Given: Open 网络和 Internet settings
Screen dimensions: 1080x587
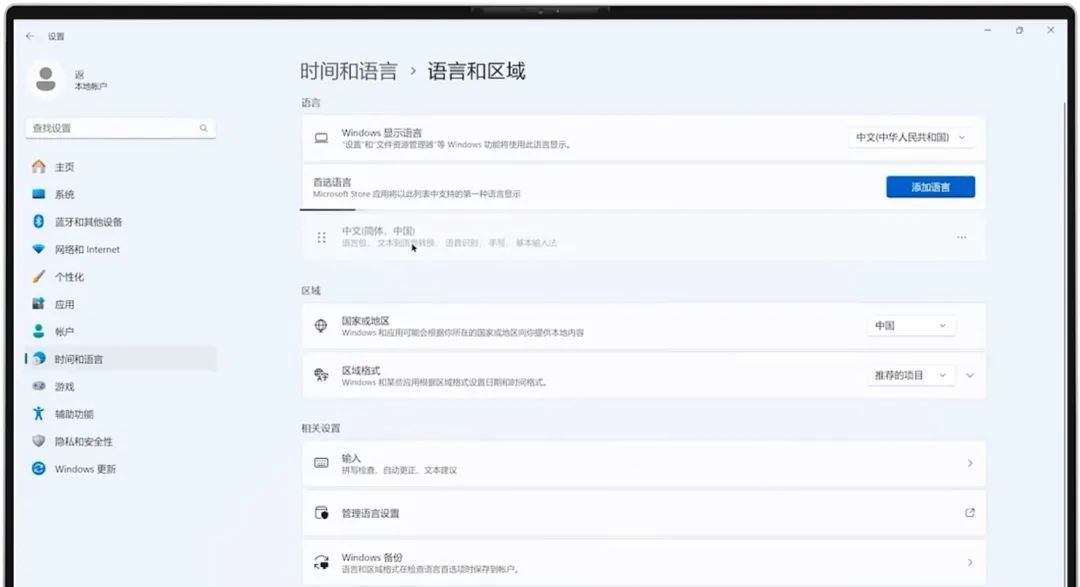Looking at the screenshot, I should (x=121, y=249).
